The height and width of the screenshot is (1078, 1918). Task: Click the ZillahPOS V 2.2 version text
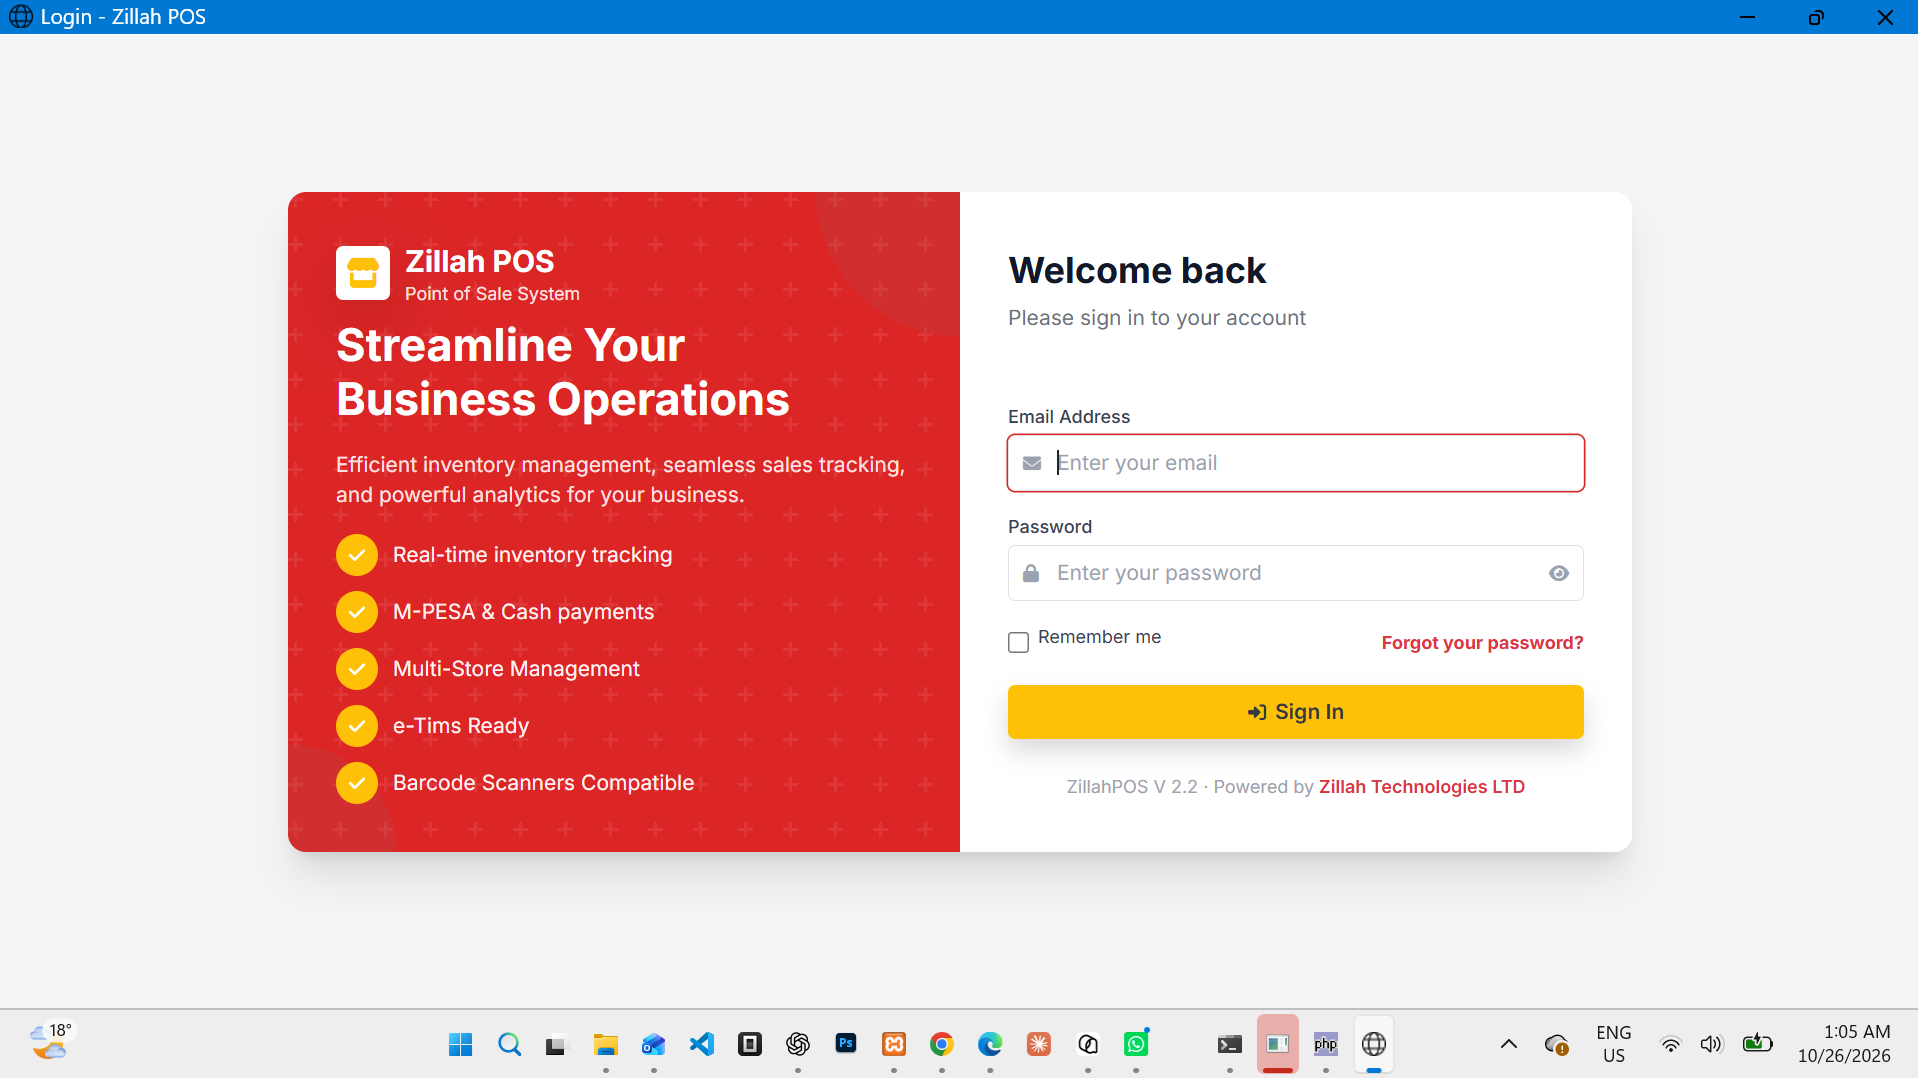(1131, 787)
